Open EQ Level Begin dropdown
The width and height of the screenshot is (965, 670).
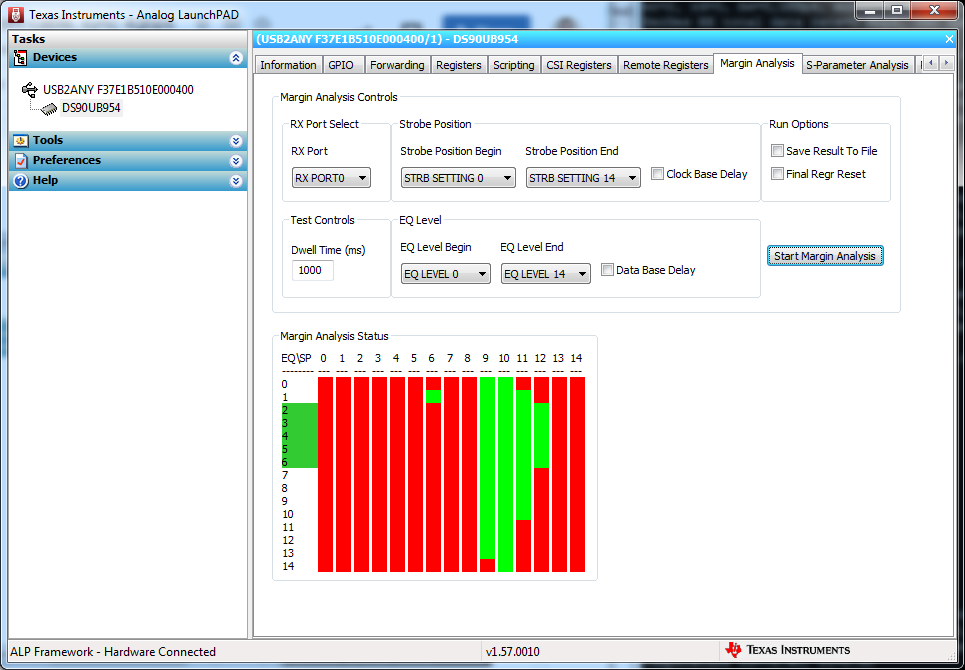446,274
